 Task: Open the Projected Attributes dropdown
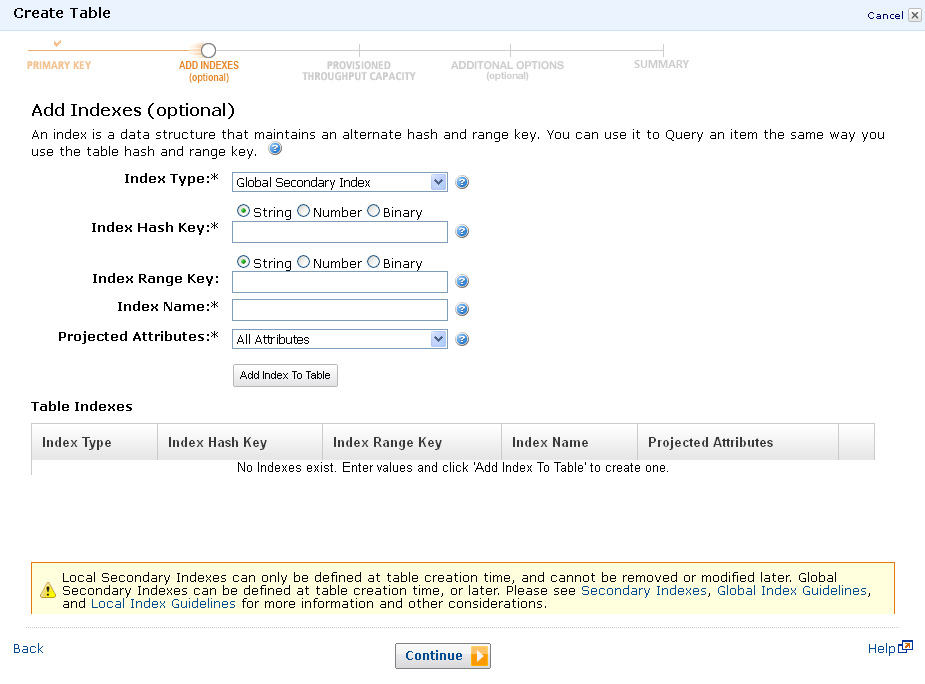click(340, 339)
